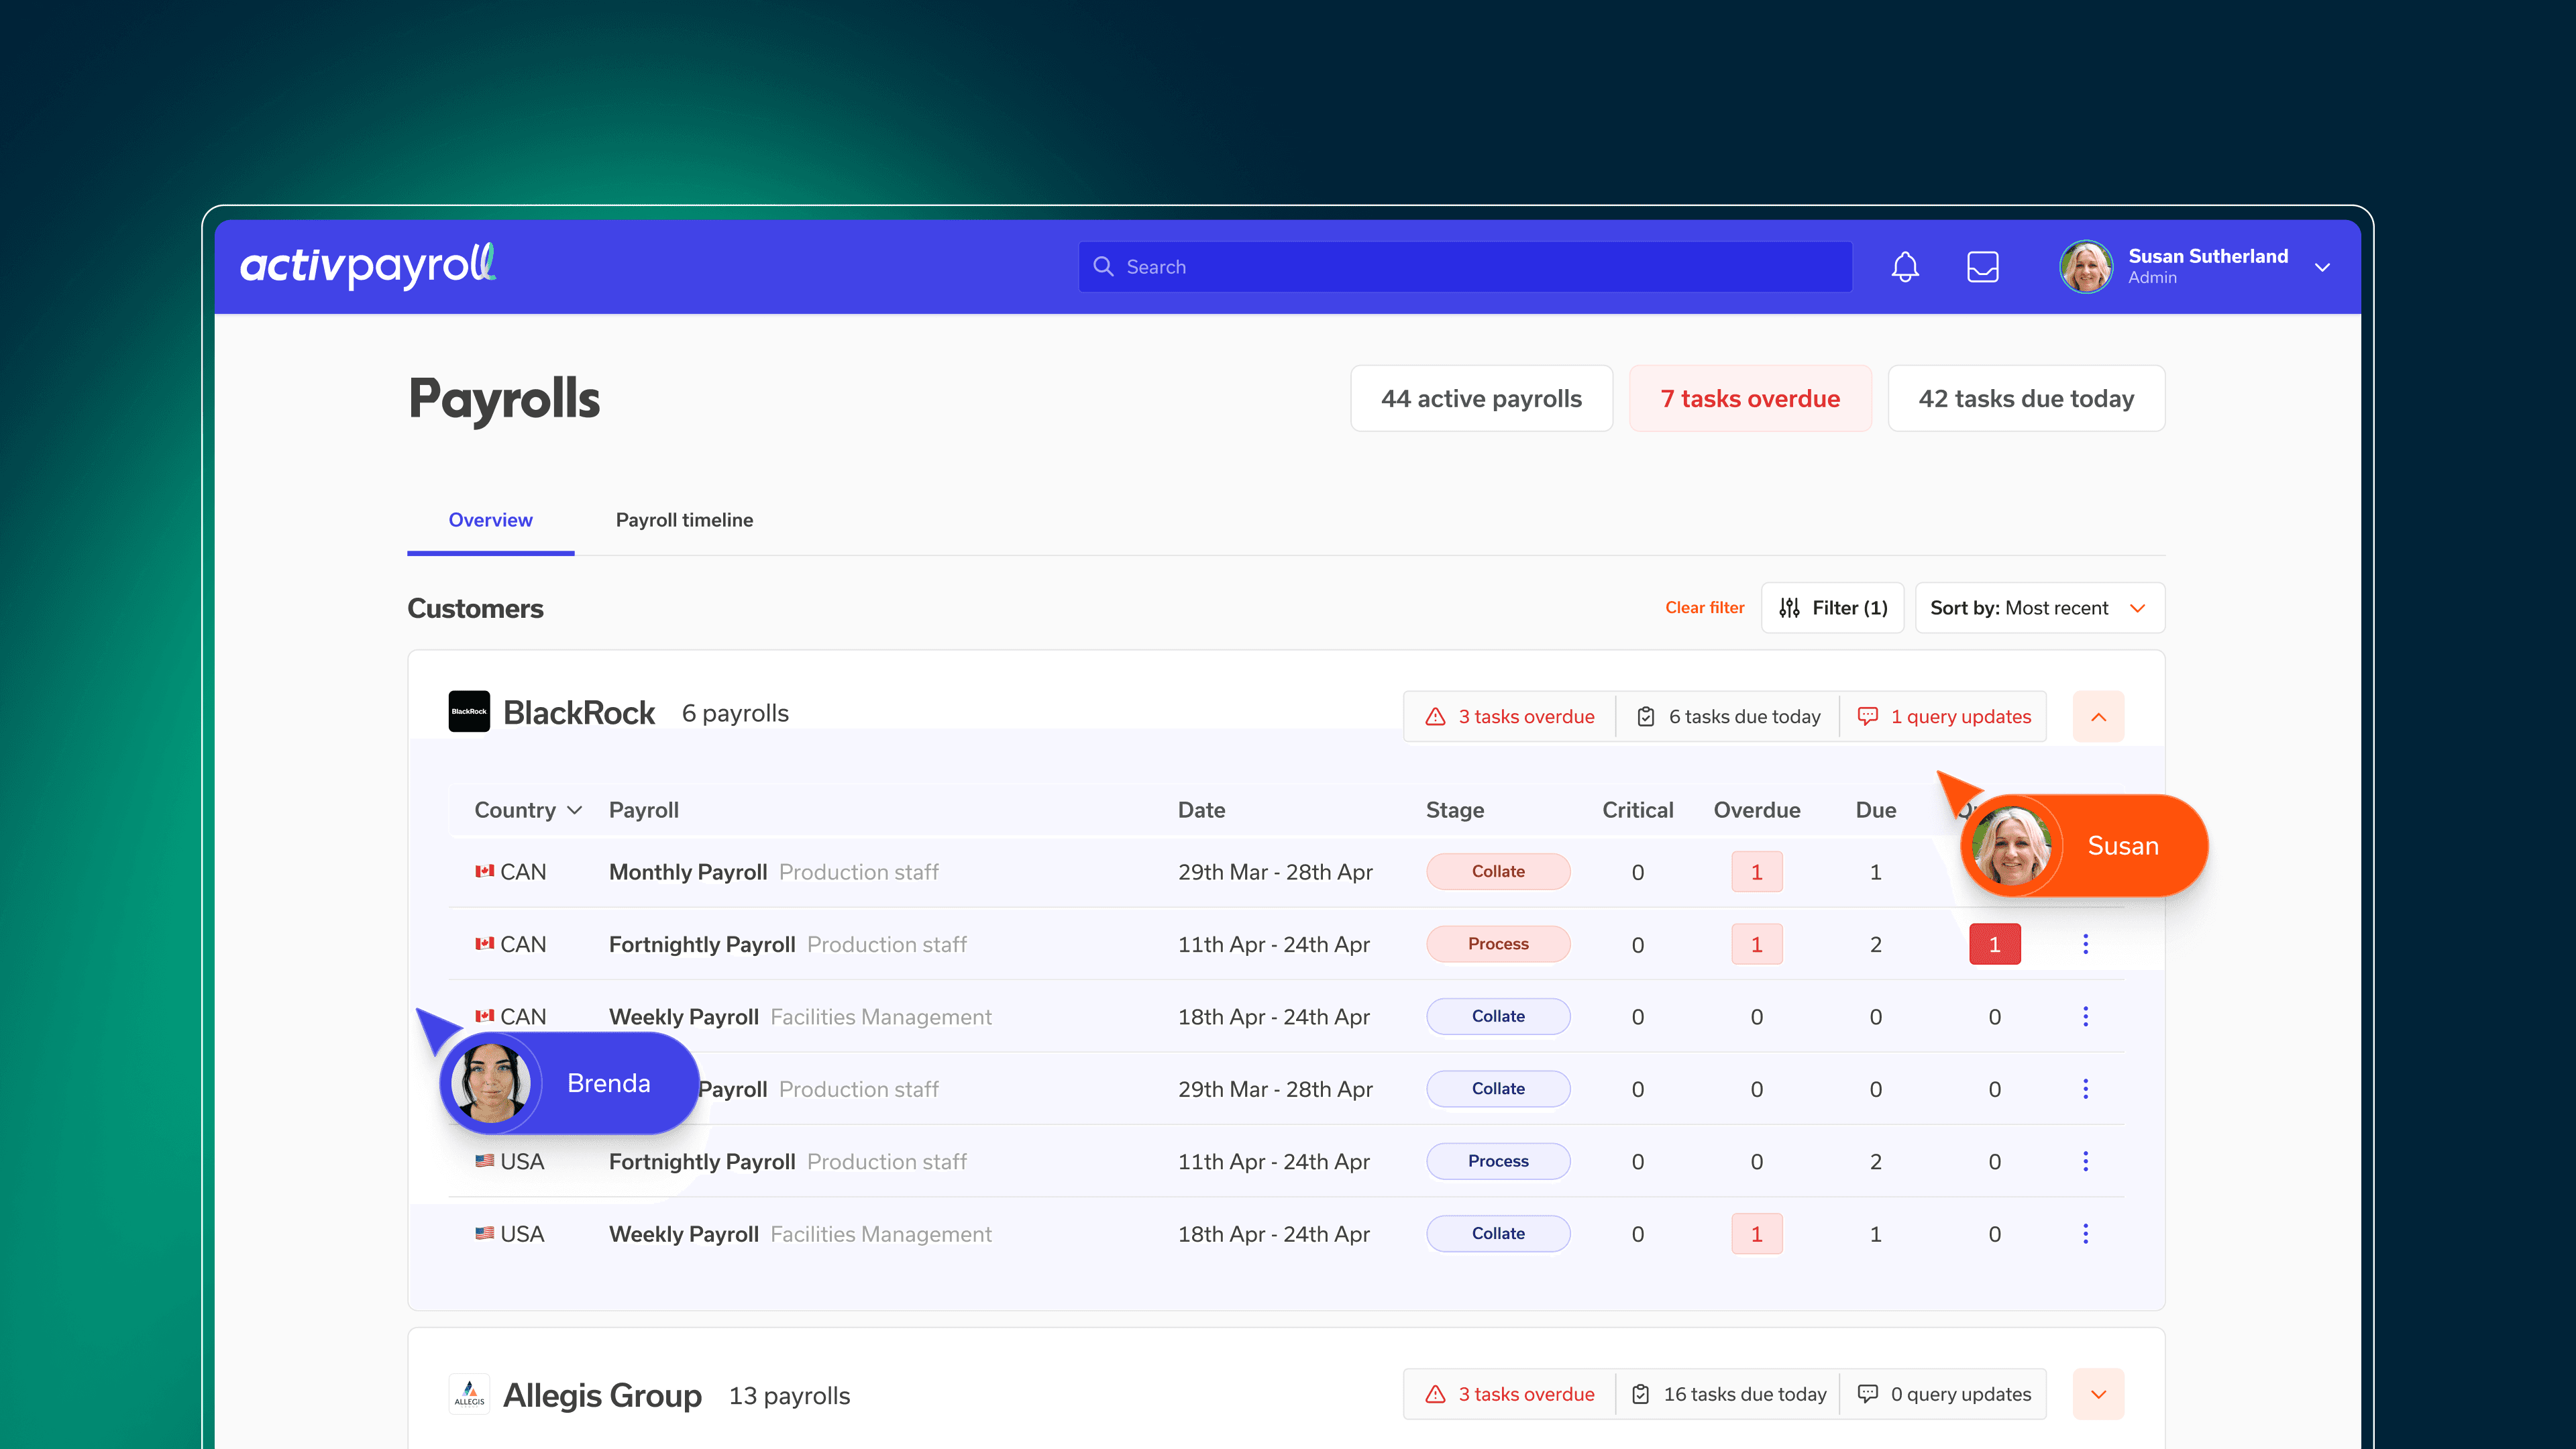Sort by the Country column header
The height and width of the screenshot is (1449, 2576).
click(527, 810)
